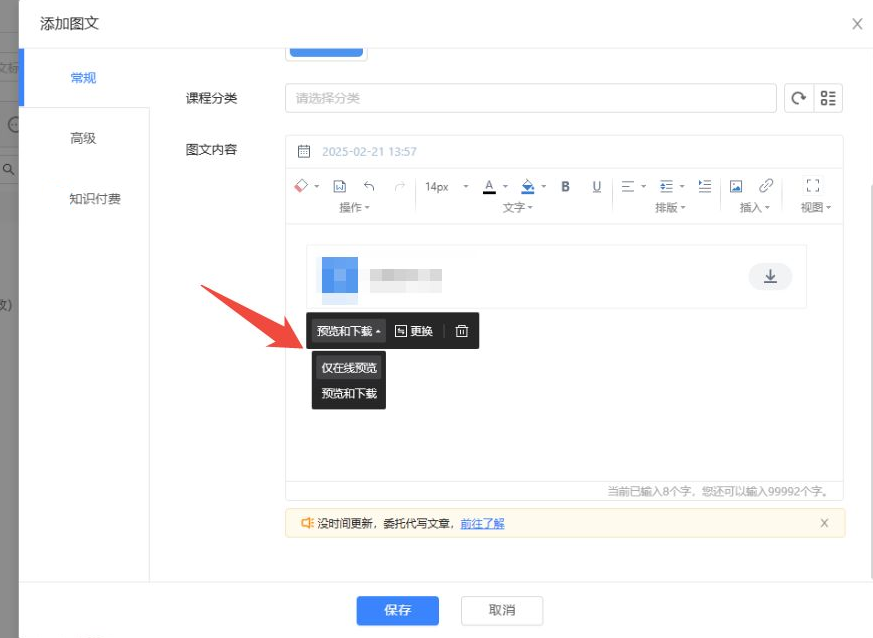The width and height of the screenshot is (873, 638).
Task: Click the redo arrow icon
Action: pos(399,186)
